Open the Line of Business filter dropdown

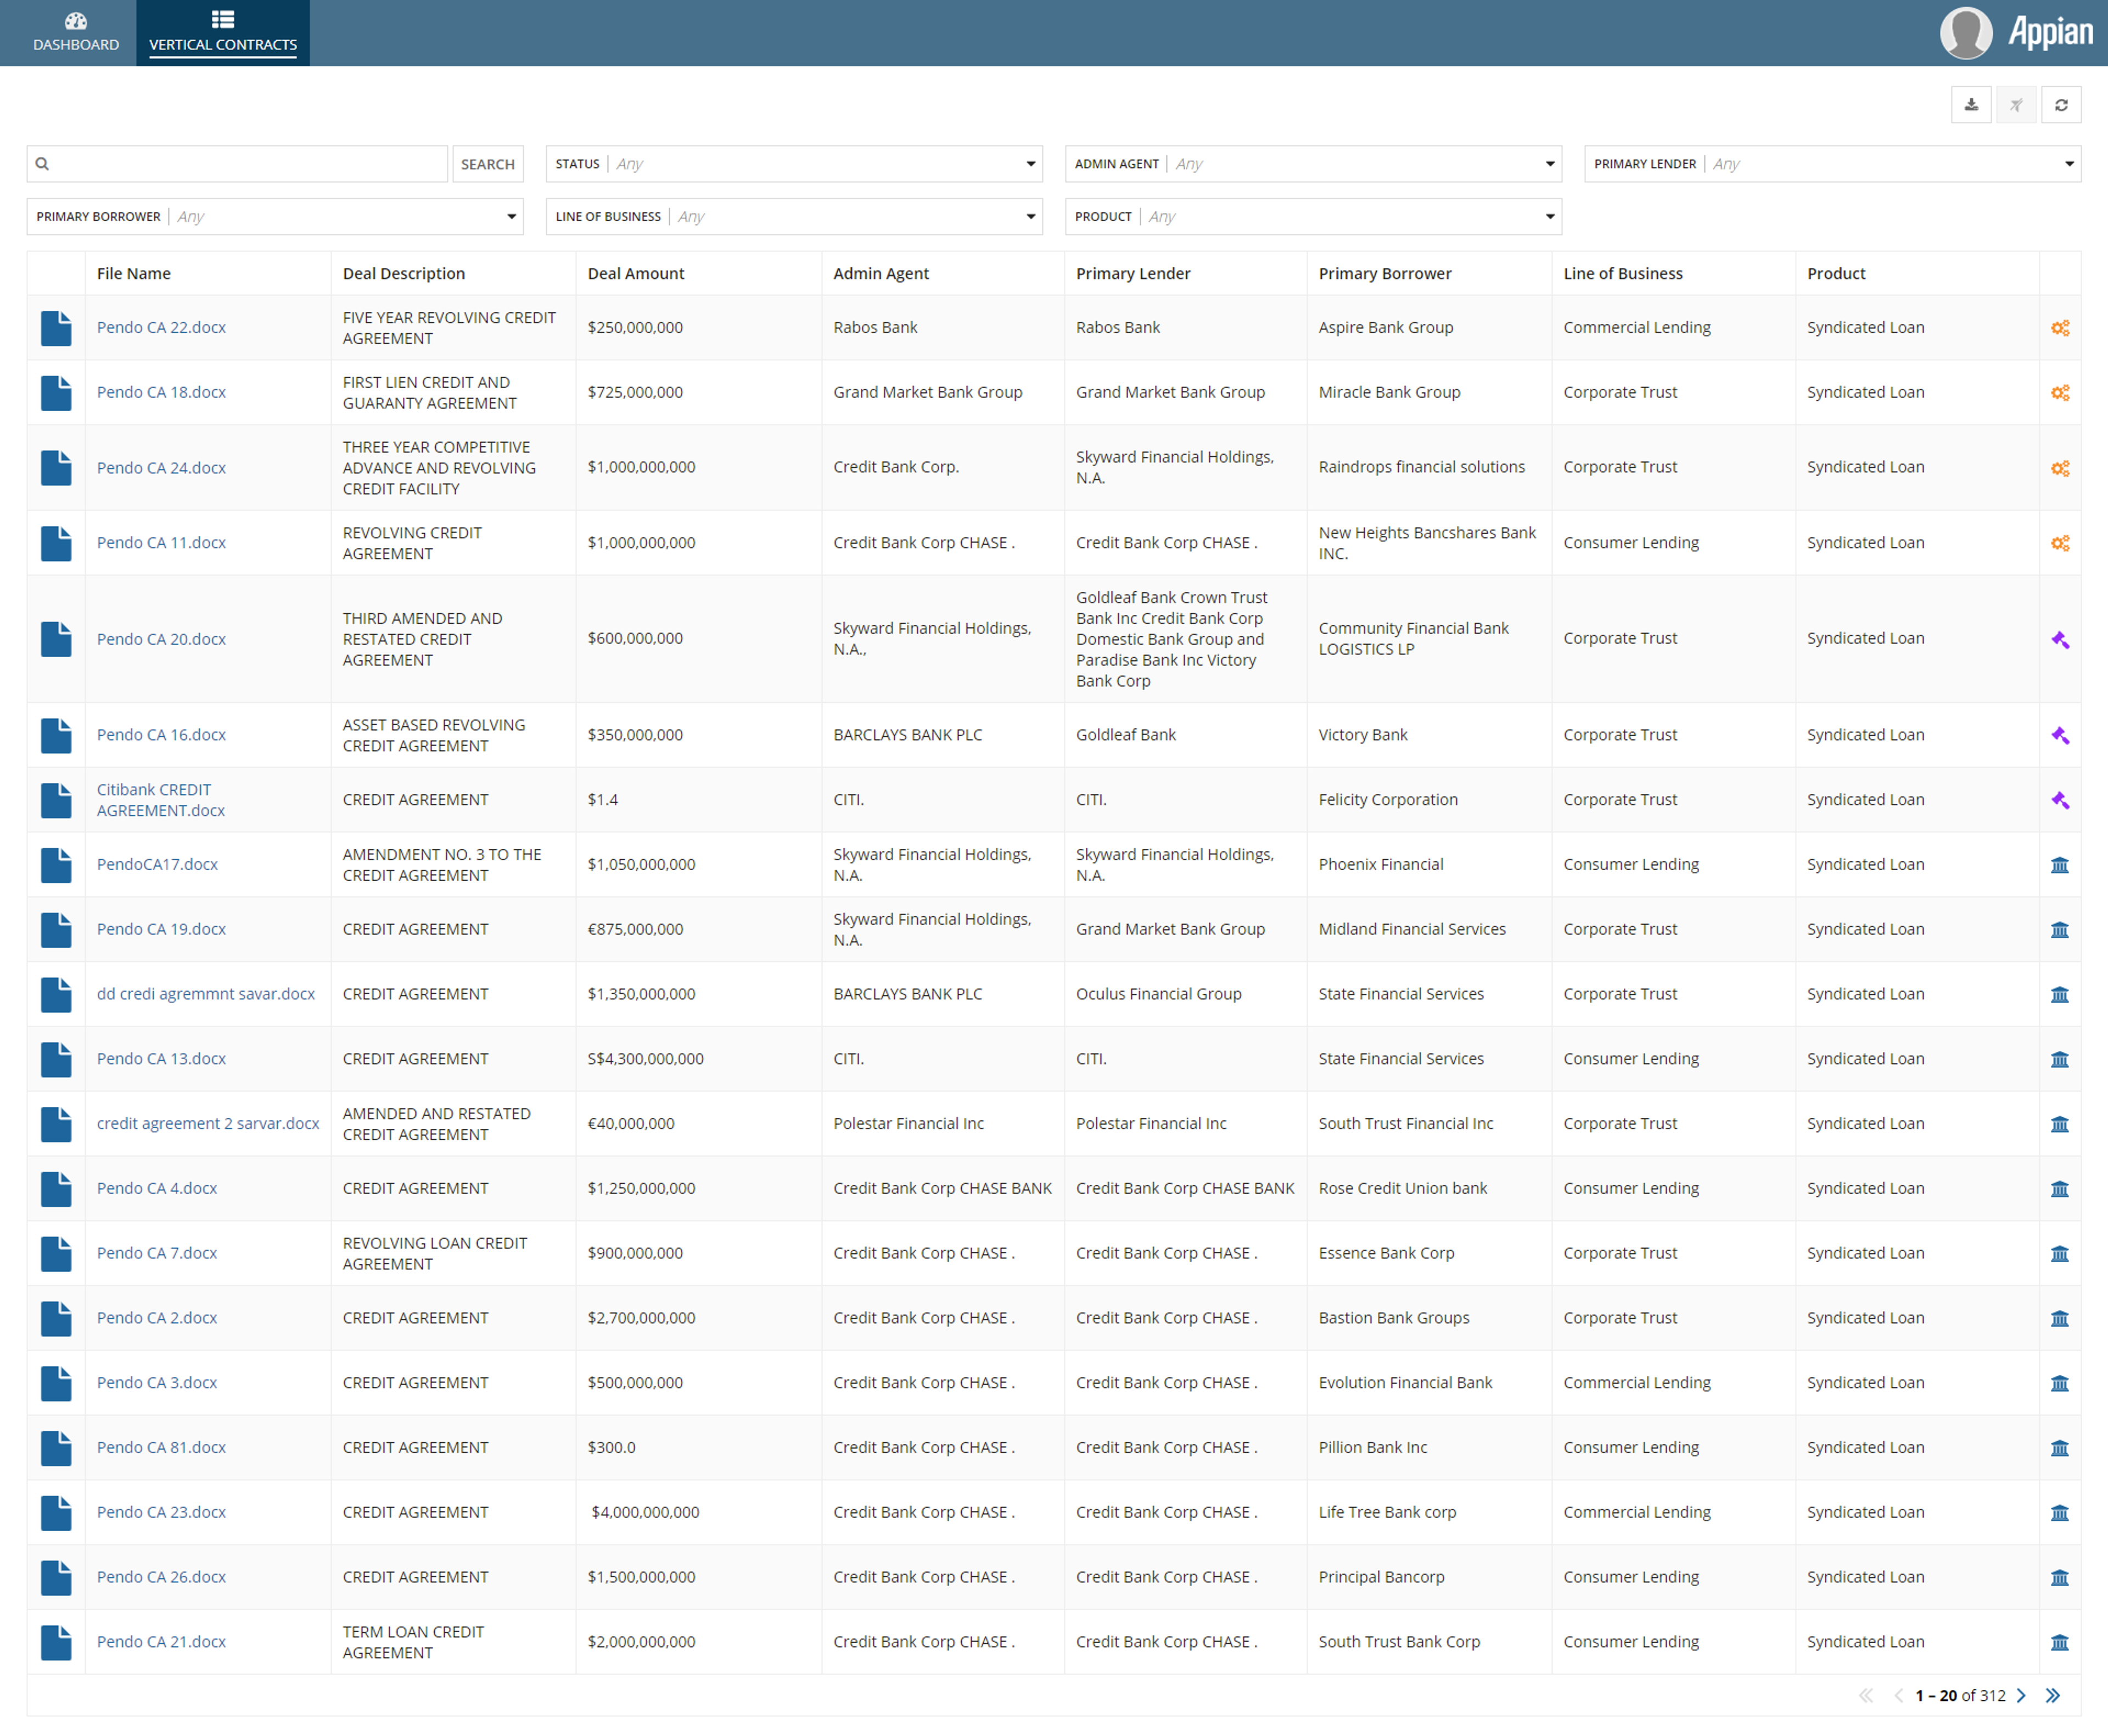(x=794, y=217)
